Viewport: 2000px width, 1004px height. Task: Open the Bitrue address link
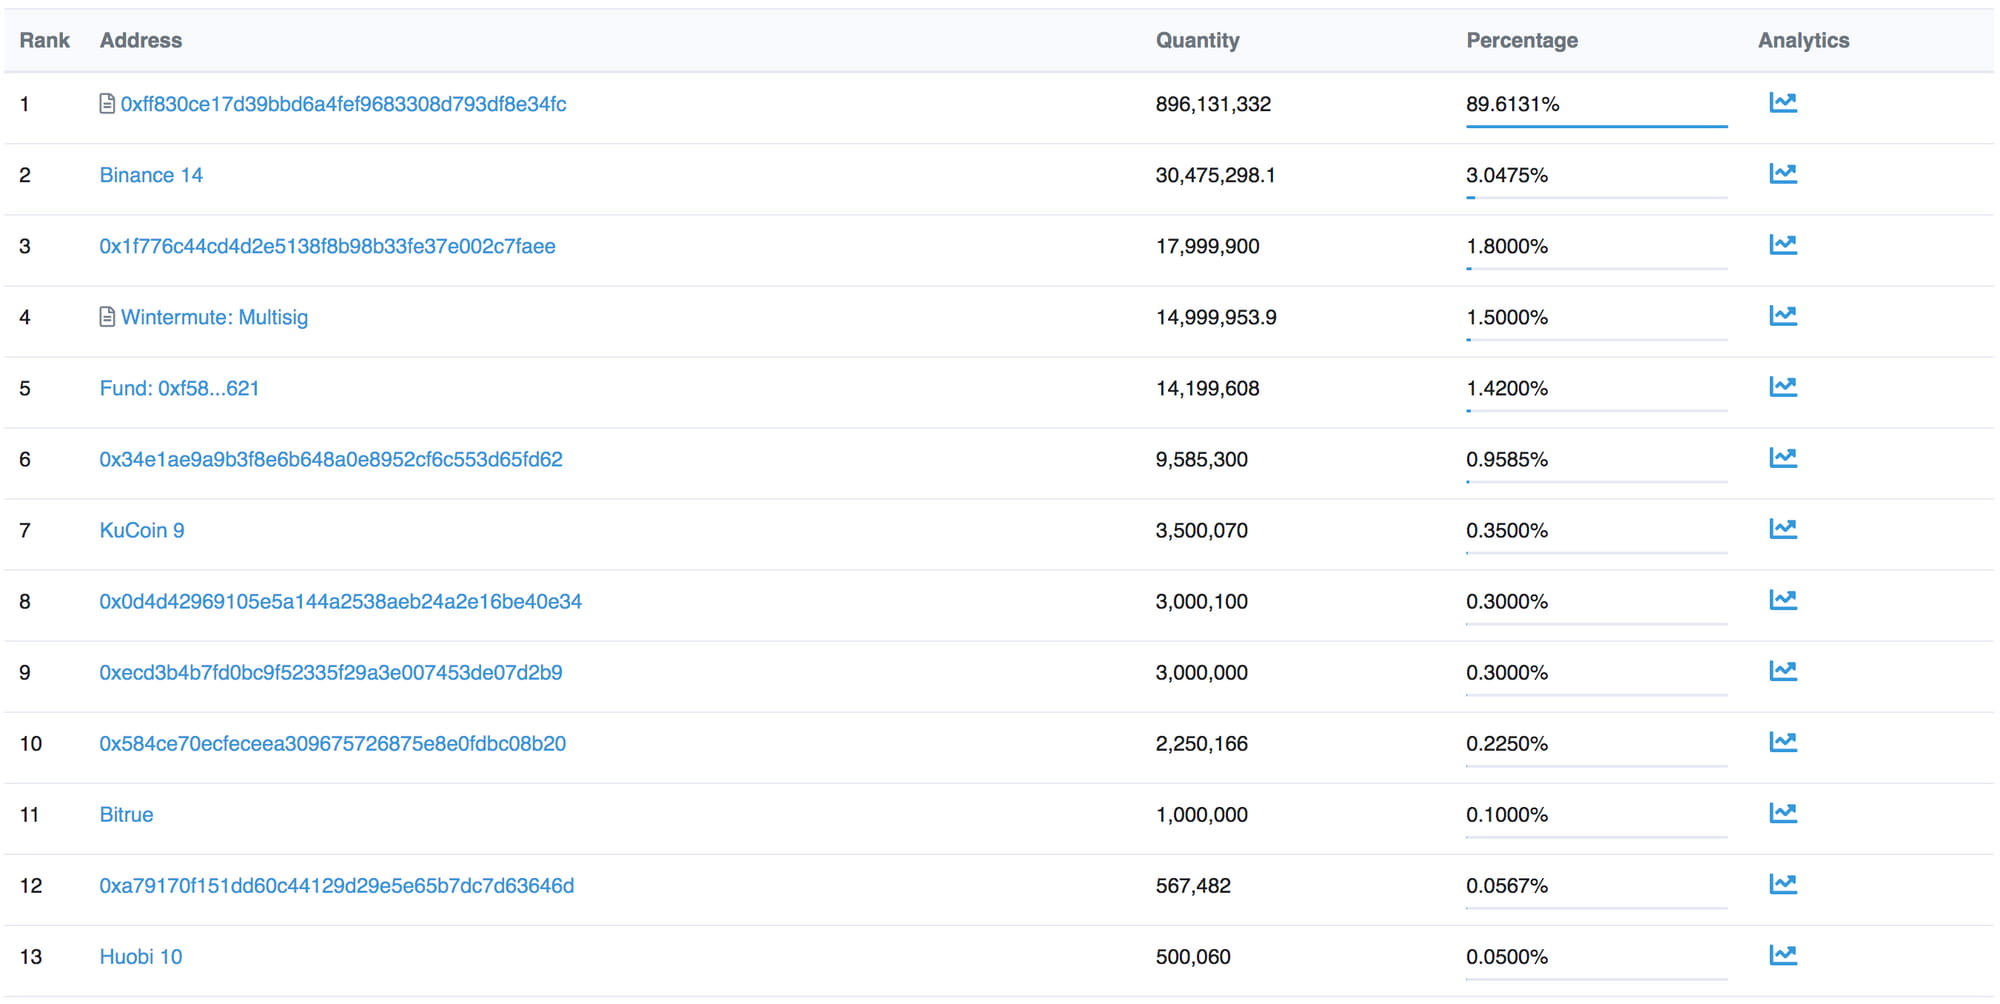click(126, 814)
